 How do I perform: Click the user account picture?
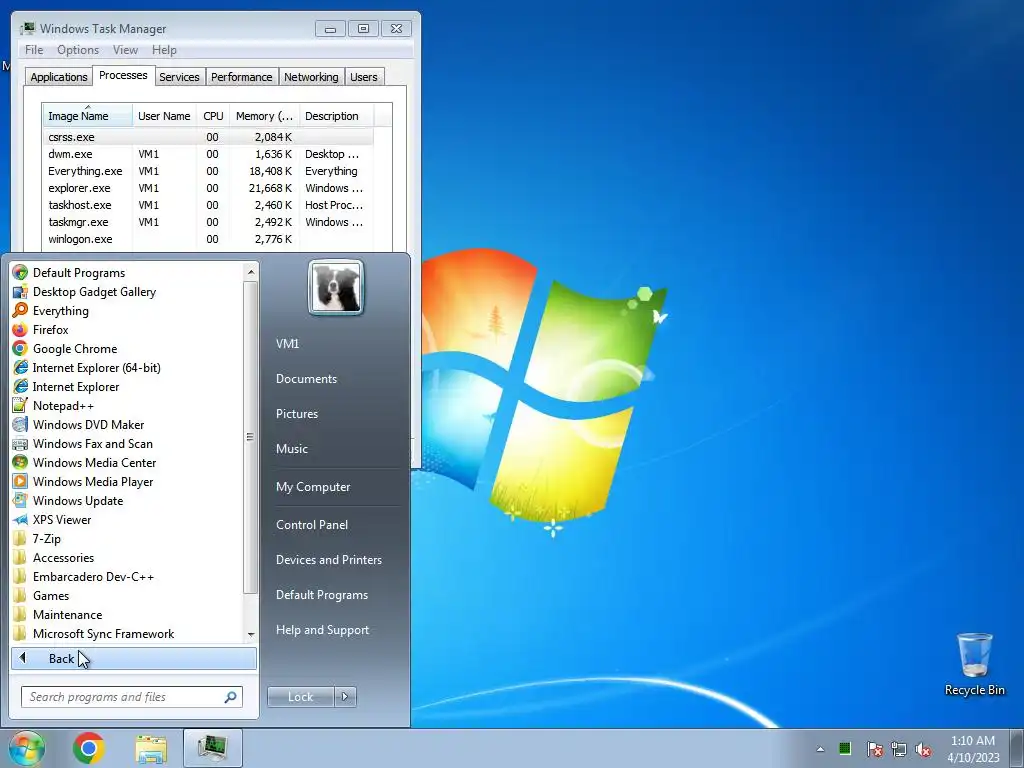[x=336, y=287]
